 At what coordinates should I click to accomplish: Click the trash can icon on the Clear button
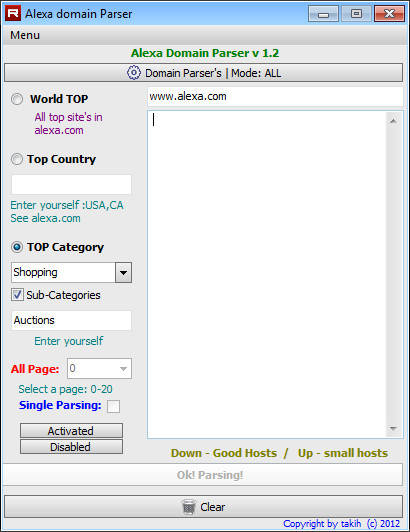(189, 507)
